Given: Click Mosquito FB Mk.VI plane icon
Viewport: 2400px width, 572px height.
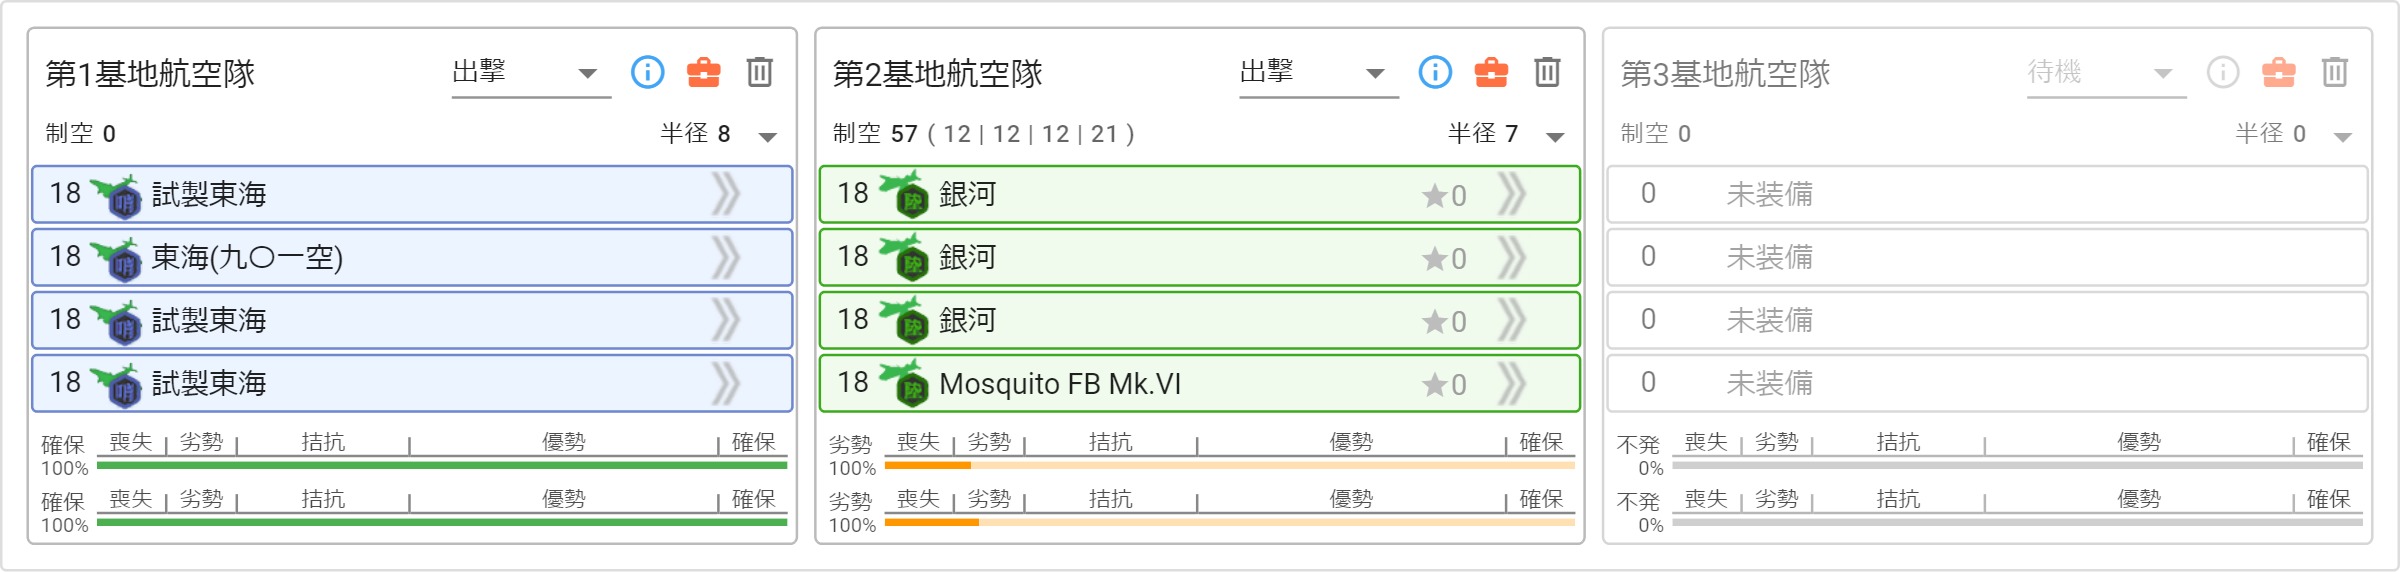Looking at the screenshot, I should click(x=904, y=384).
